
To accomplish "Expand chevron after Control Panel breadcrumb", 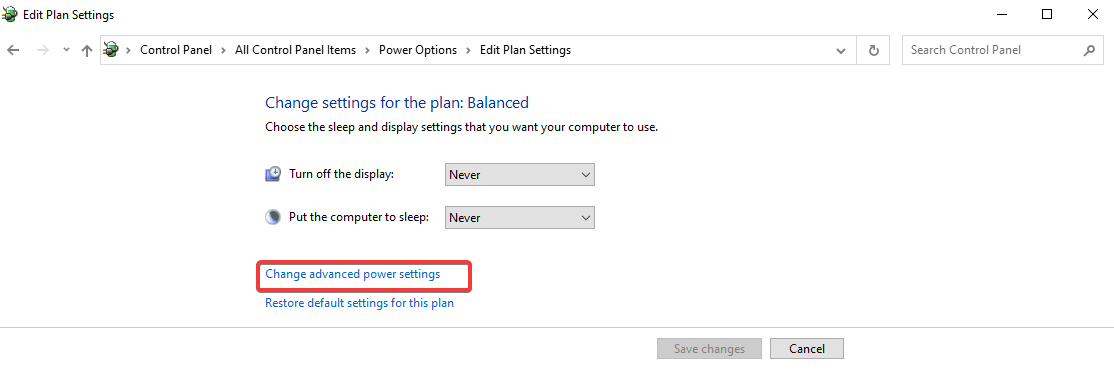I will coord(224,50).
